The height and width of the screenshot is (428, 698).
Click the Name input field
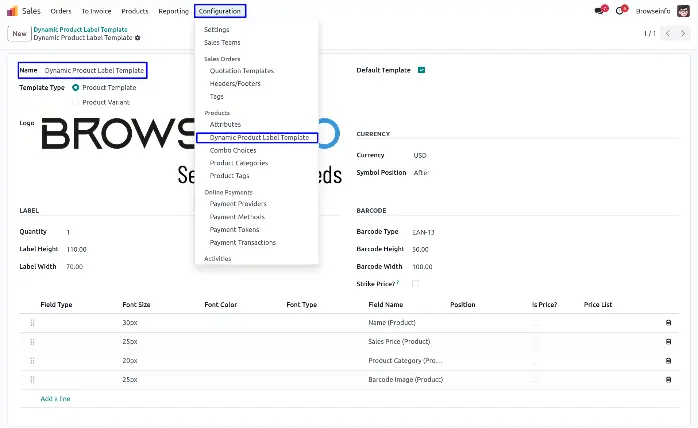click(x=95, y=70)
